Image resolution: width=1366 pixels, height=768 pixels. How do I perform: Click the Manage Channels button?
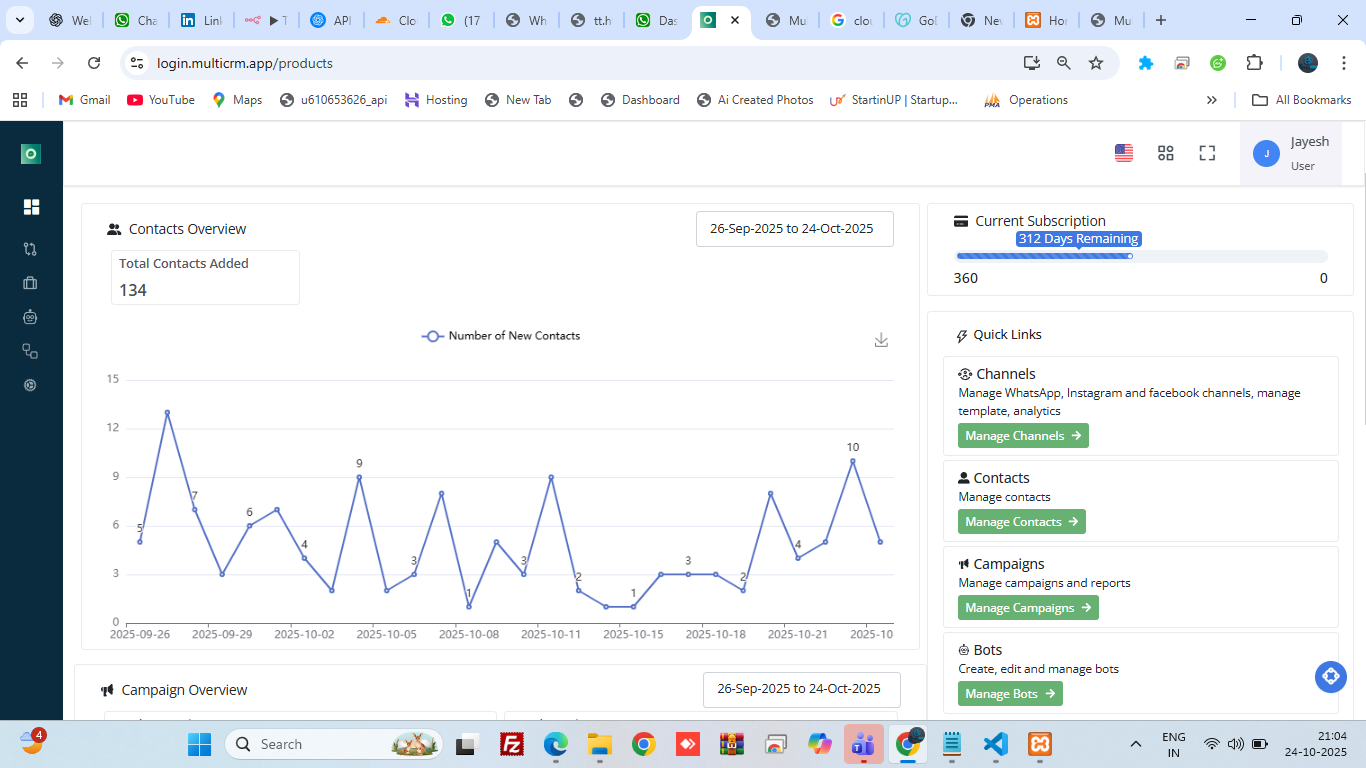pos(1023,435)
